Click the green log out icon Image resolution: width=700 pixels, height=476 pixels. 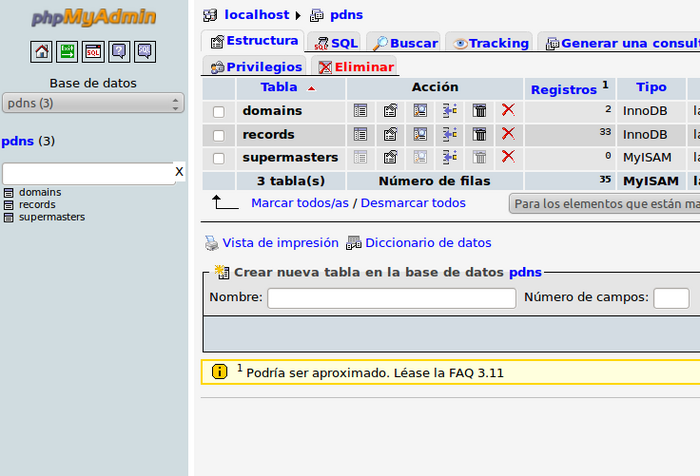(67, 52)
